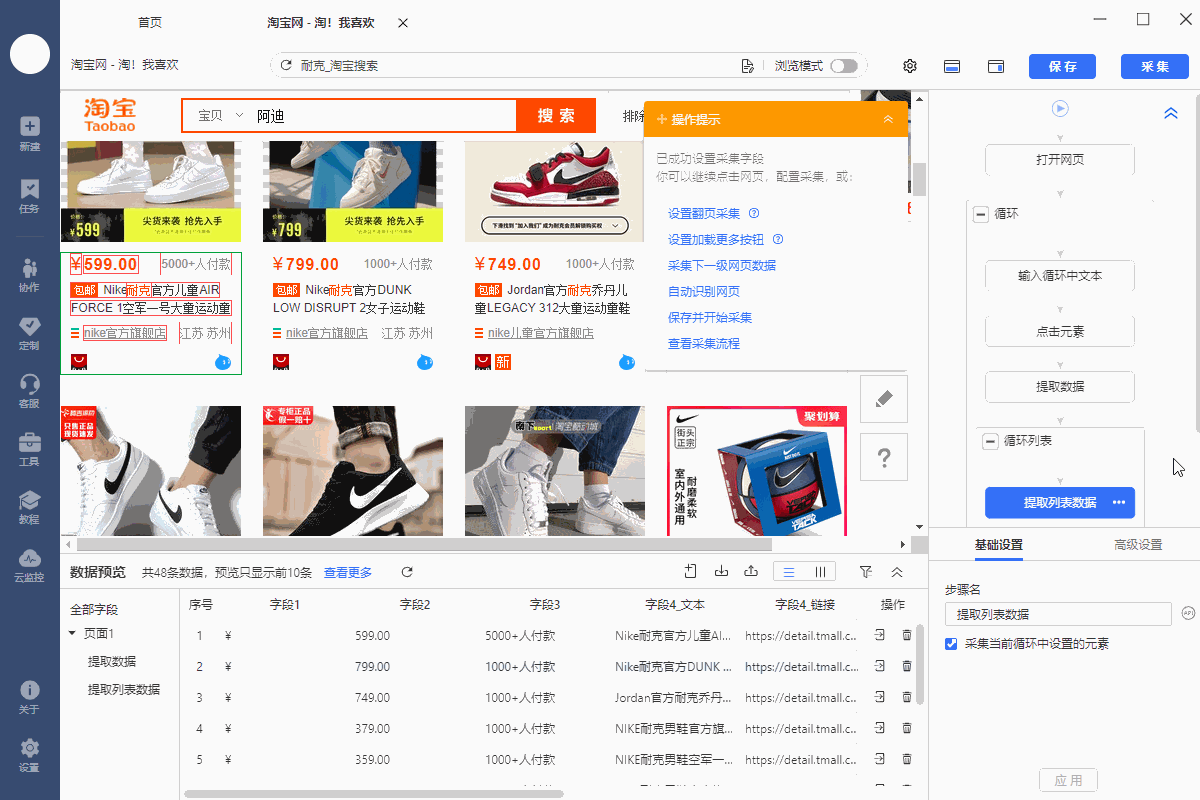The height and width of the screenshot is (800, 1200).
Task: Reload the page using the address bar refresh icon
Action: 287,66
